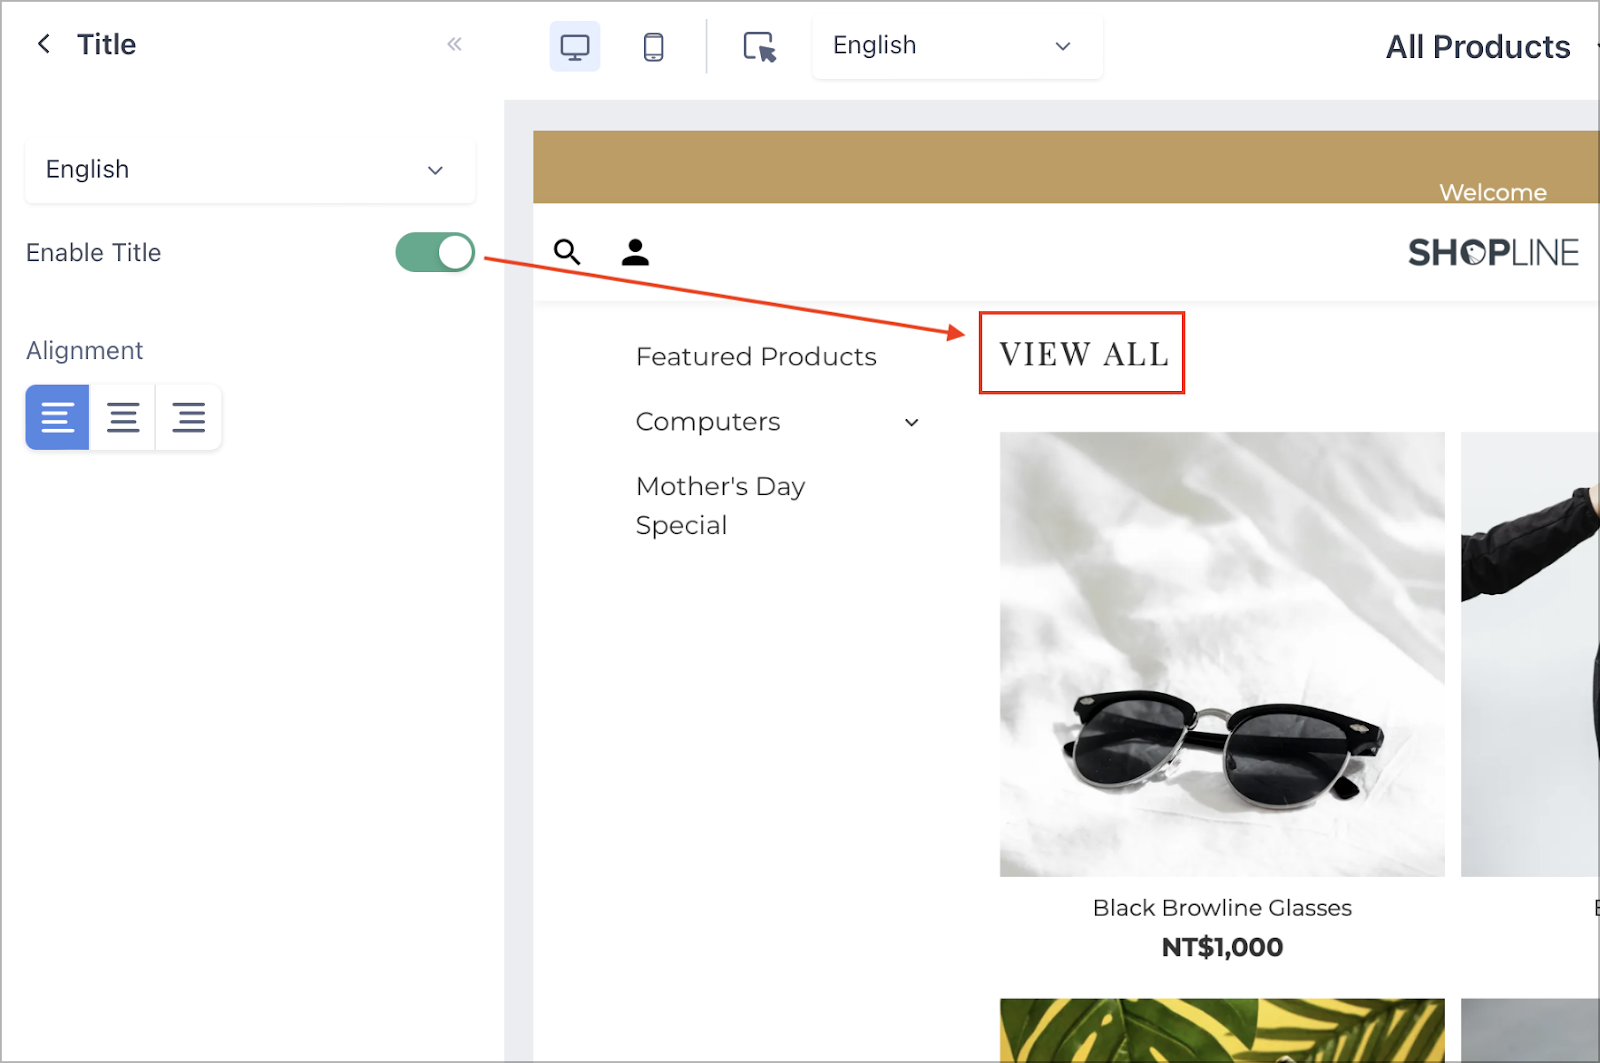Click the account profile icon

pos(635,252)
